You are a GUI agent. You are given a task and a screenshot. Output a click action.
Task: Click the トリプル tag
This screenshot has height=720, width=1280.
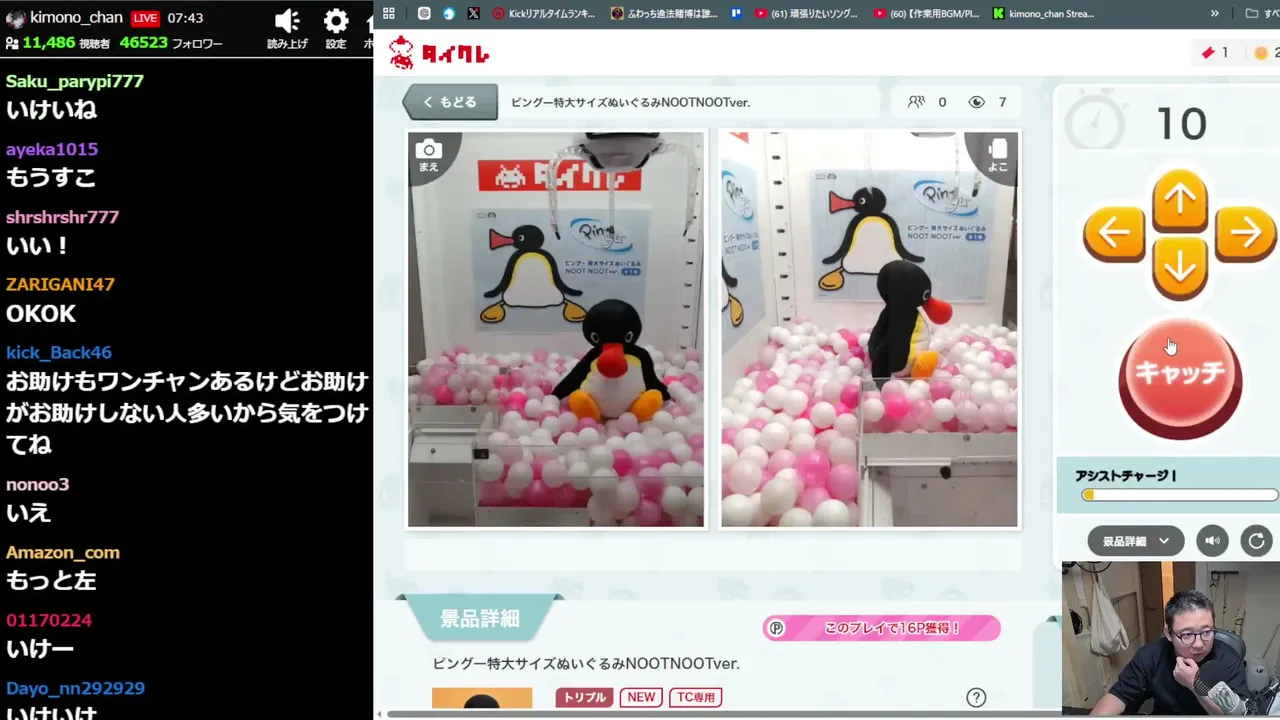click(585, 697)
